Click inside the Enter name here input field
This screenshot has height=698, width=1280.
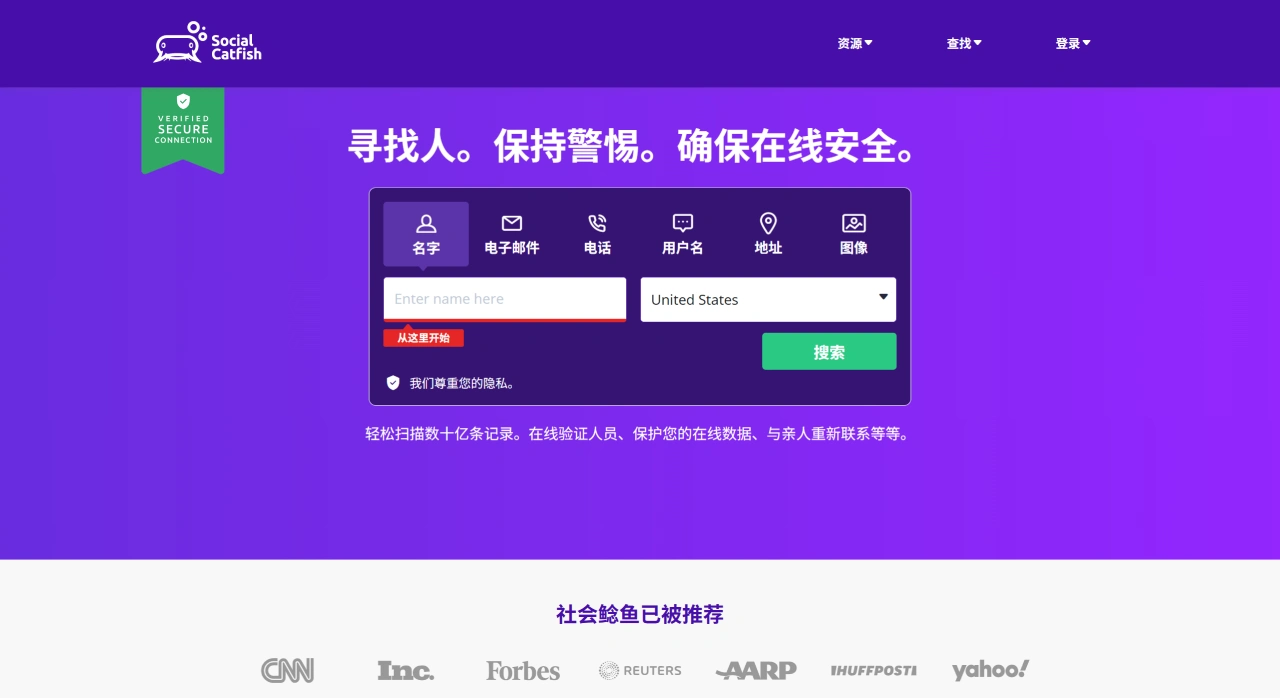coord(504,299)
